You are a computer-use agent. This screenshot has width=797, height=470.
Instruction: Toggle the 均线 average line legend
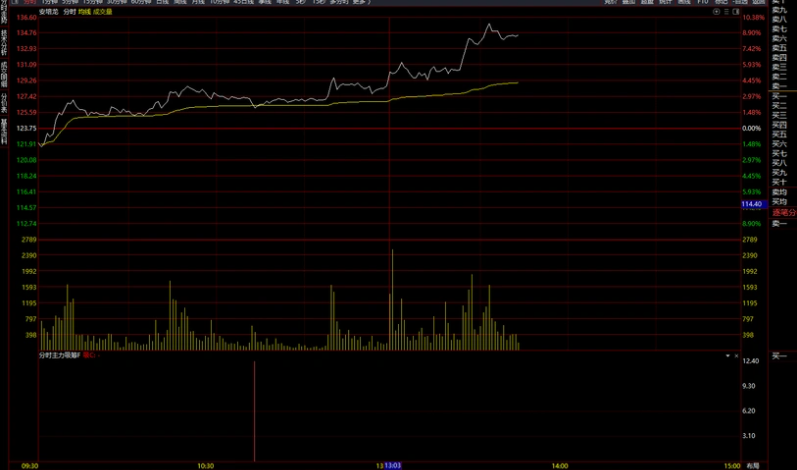(x=85, y=11)
